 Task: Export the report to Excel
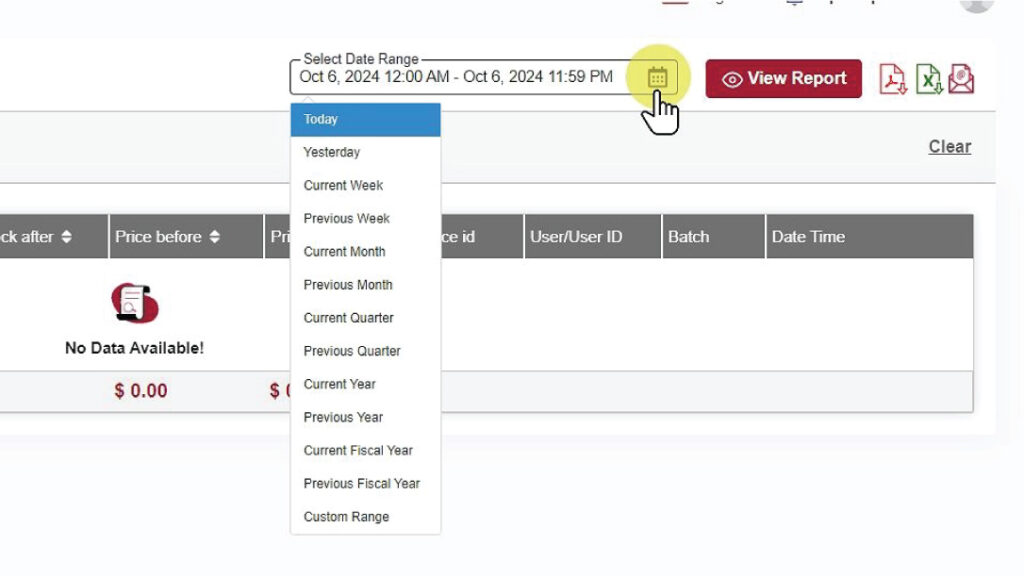[x=928, y=79]
